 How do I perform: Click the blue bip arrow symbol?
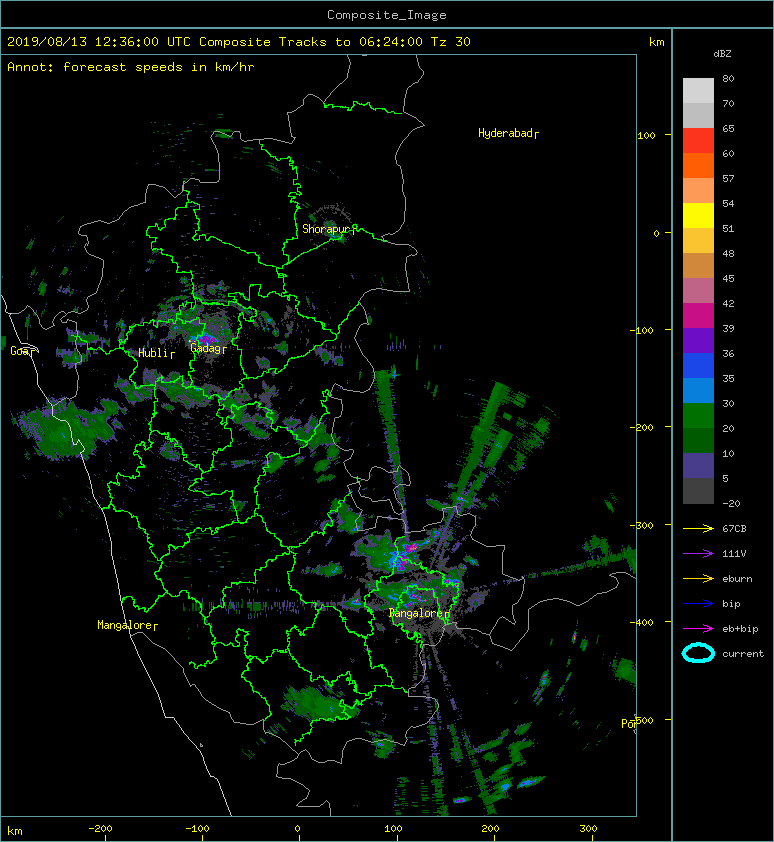point(698,604)
